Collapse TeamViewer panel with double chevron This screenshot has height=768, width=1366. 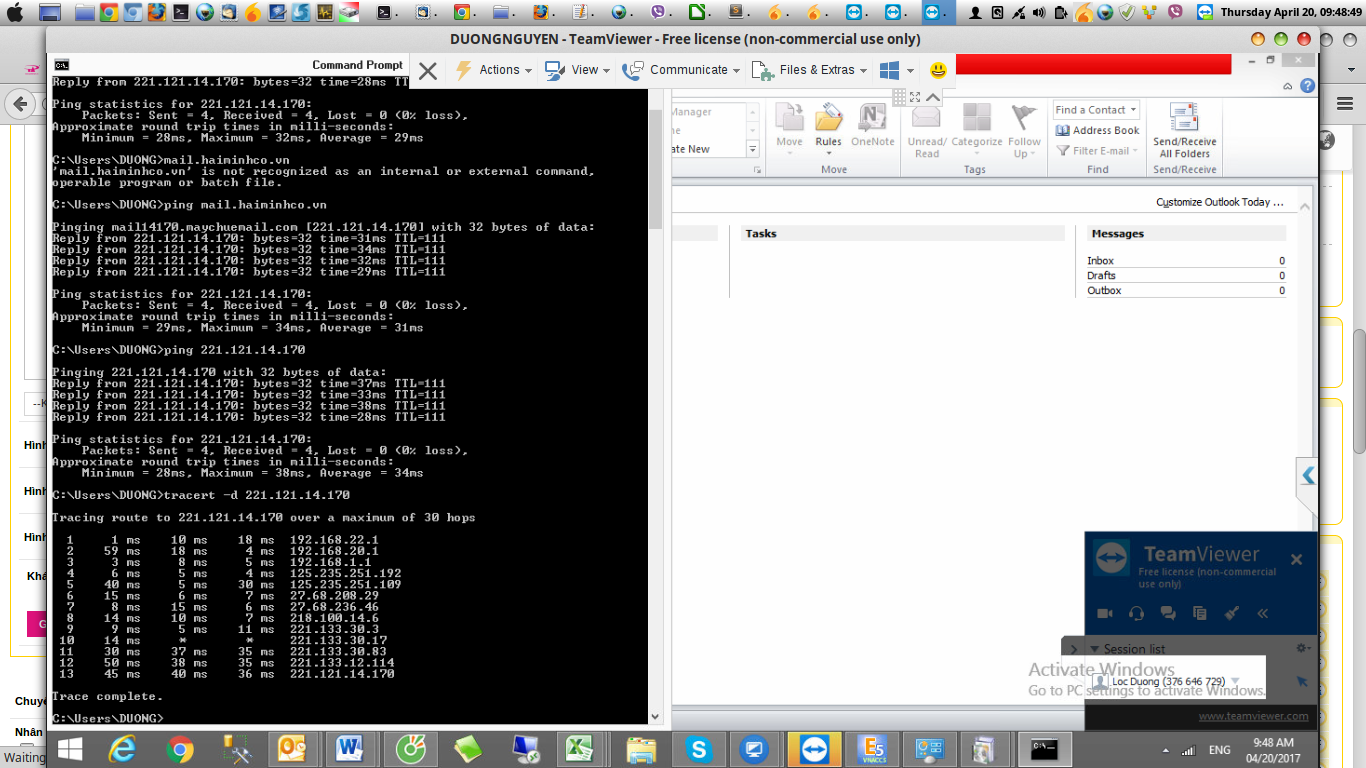click(x=1263, y=613)
